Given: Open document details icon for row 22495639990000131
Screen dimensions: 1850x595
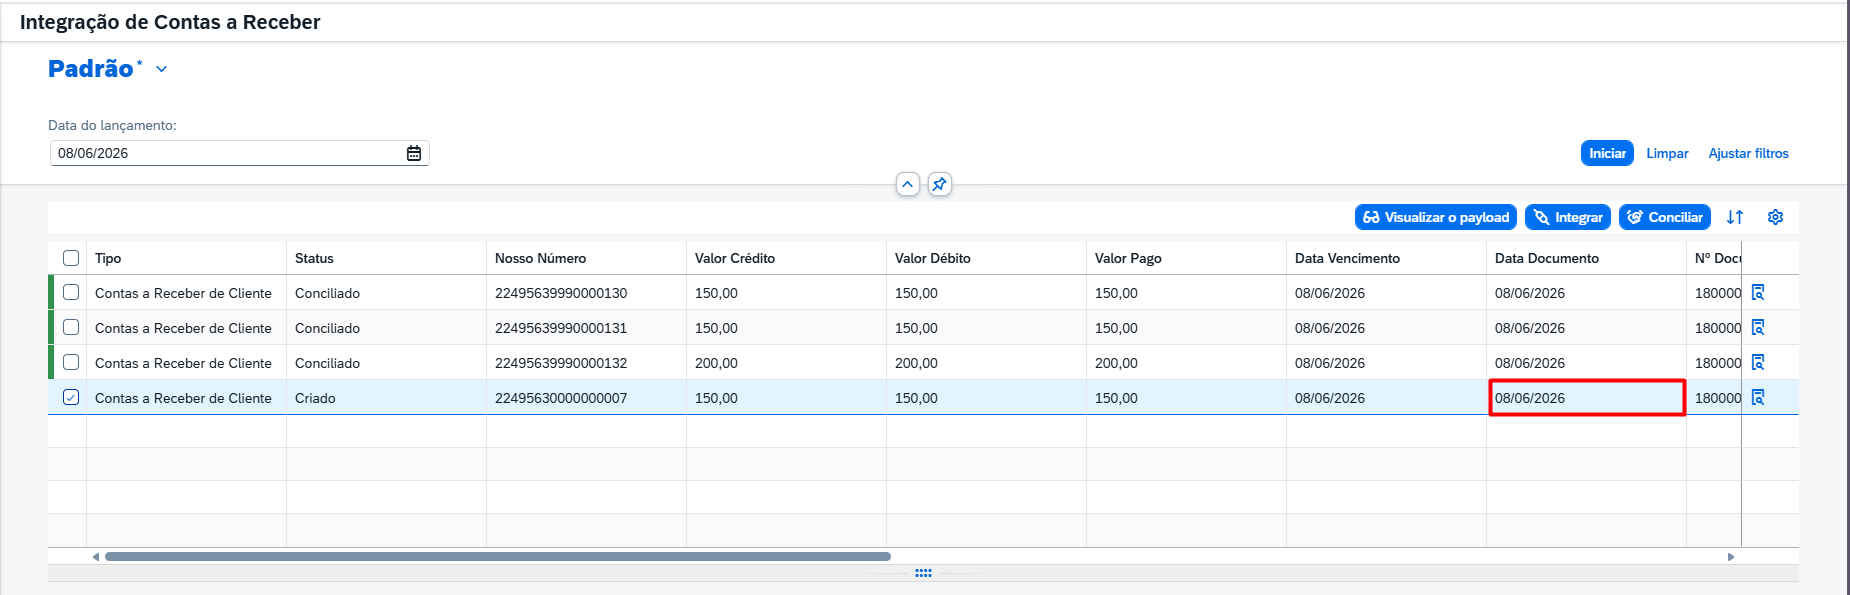Looking at the screenshot, I should (x=1758, y=327).
